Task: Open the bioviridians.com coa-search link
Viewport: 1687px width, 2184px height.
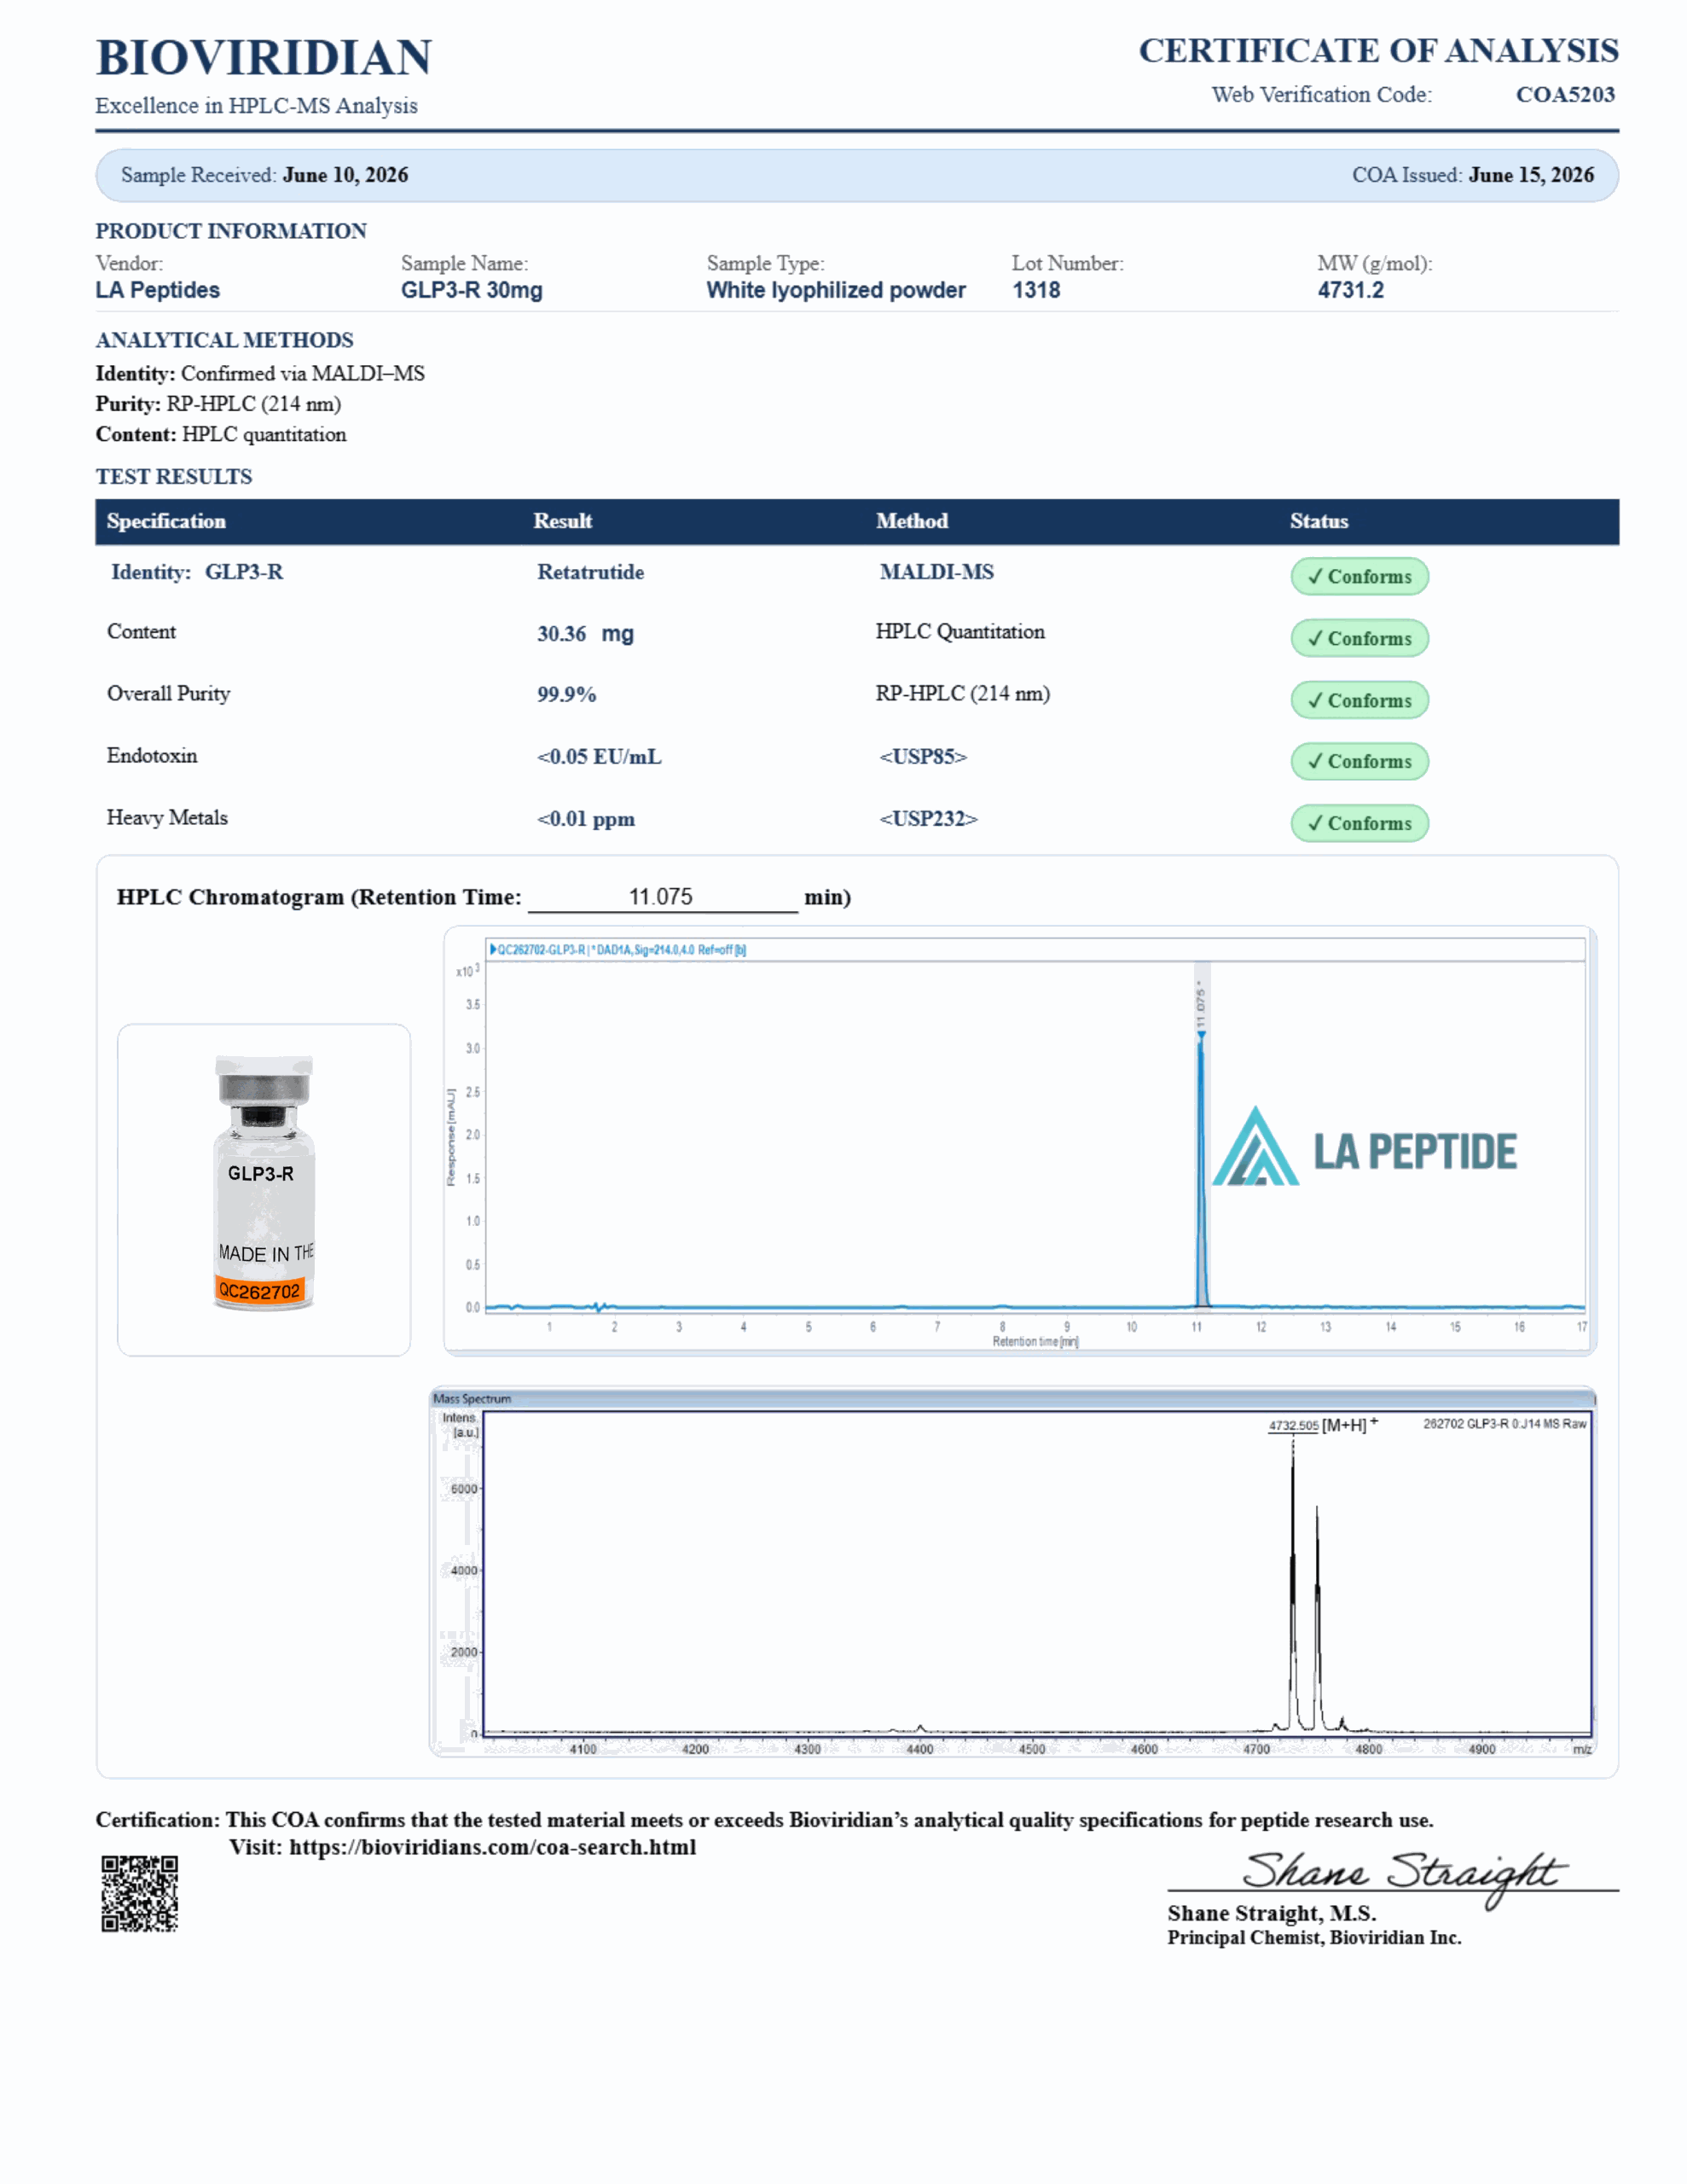Action: pos(492,1847)
